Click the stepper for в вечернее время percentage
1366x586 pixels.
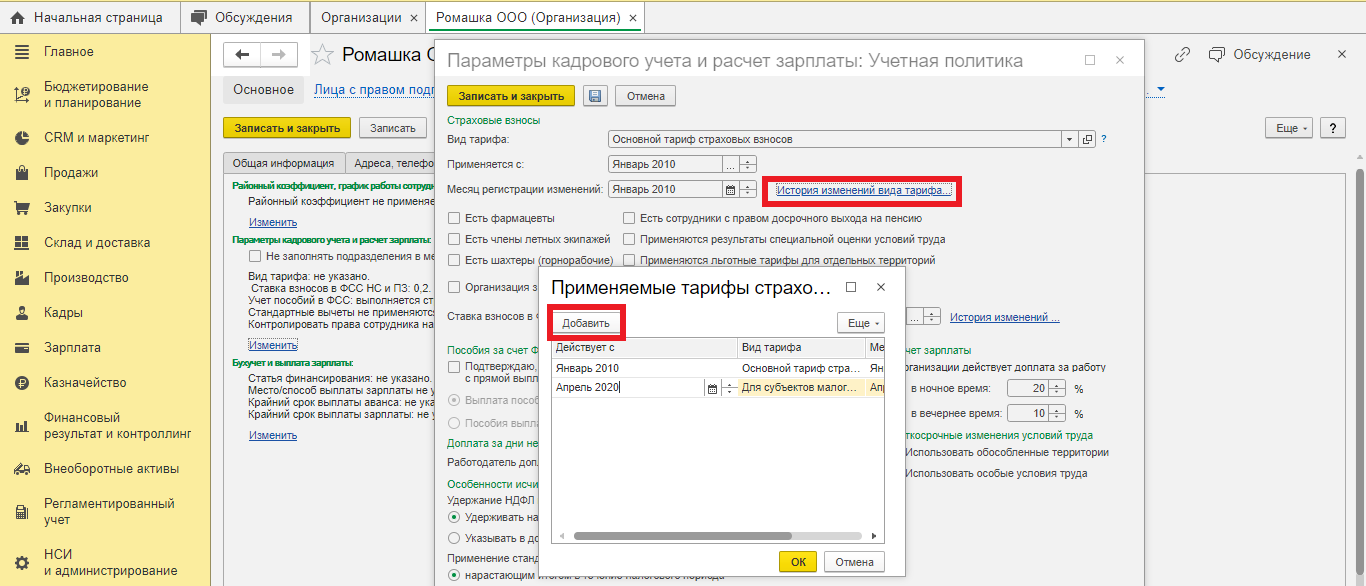click(x=1057, y=413)
